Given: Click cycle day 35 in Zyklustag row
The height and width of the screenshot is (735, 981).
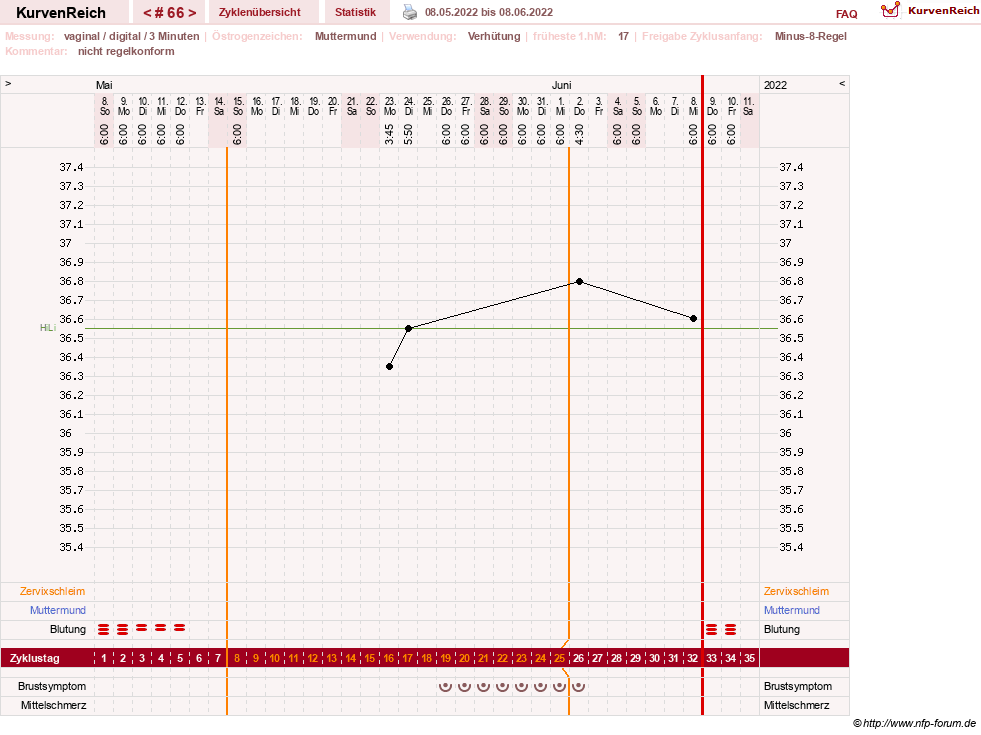Looking at the screenshot, I should pos(749,658).
